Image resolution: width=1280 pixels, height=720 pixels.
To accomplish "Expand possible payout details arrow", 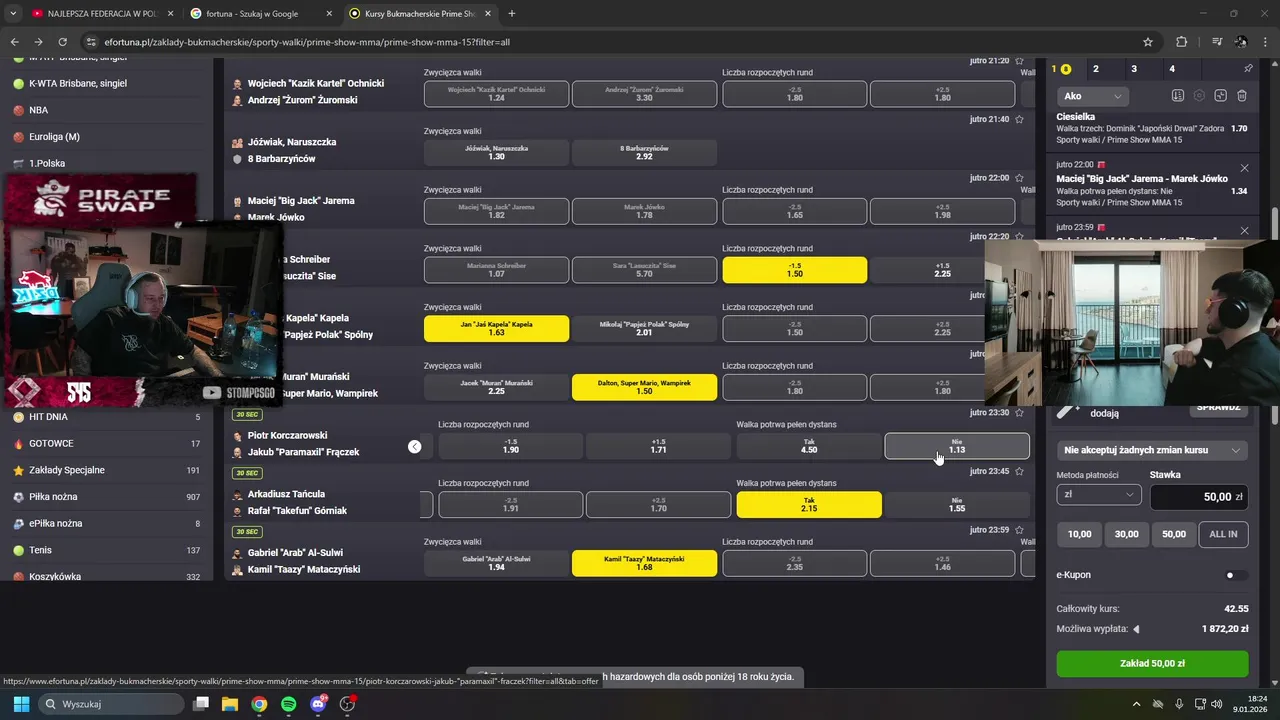I will click(x=1136, y=629).
